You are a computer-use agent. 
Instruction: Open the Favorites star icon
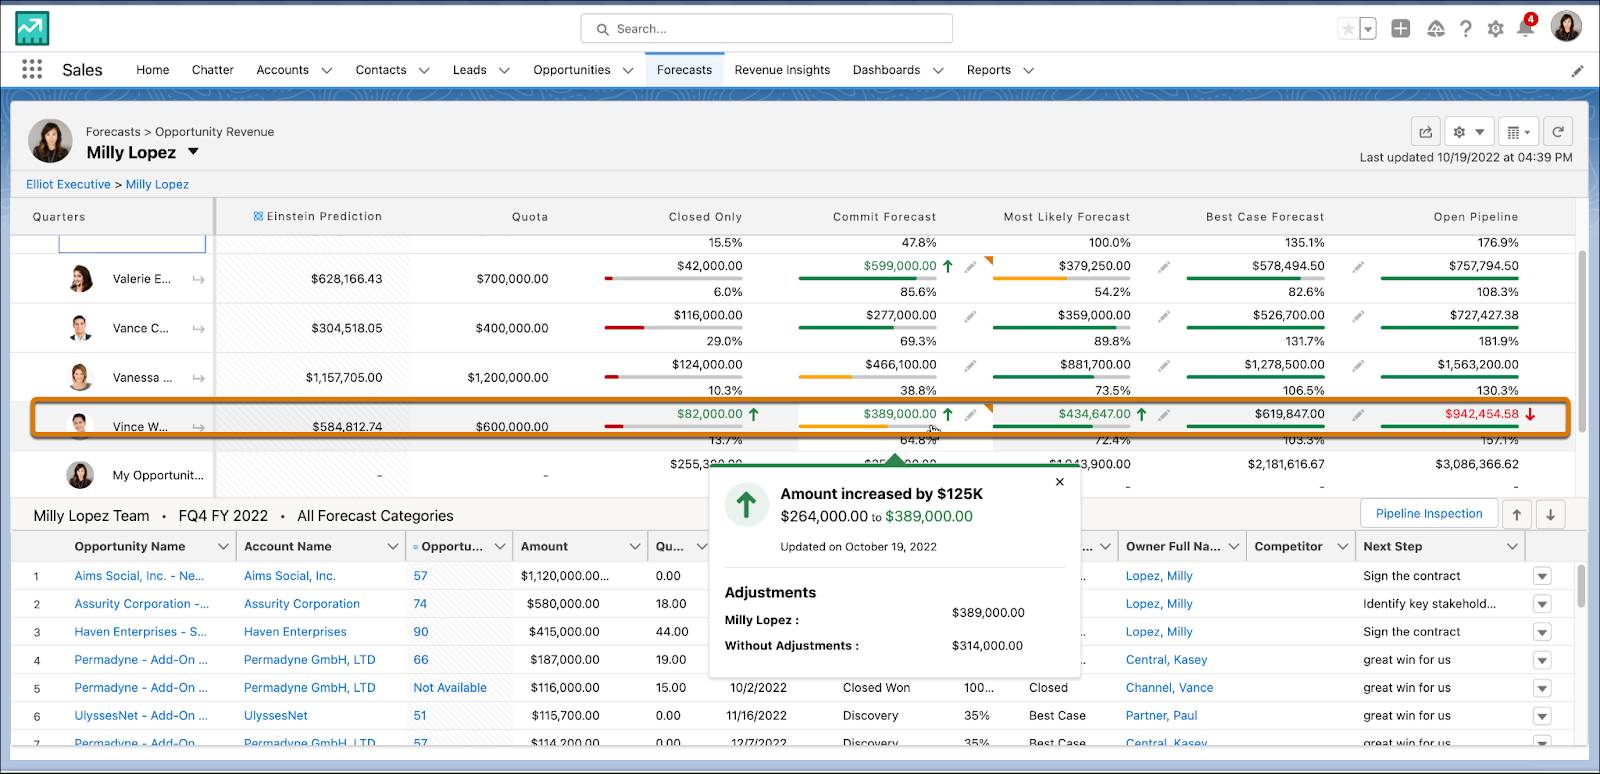[x=1348, y=29]
